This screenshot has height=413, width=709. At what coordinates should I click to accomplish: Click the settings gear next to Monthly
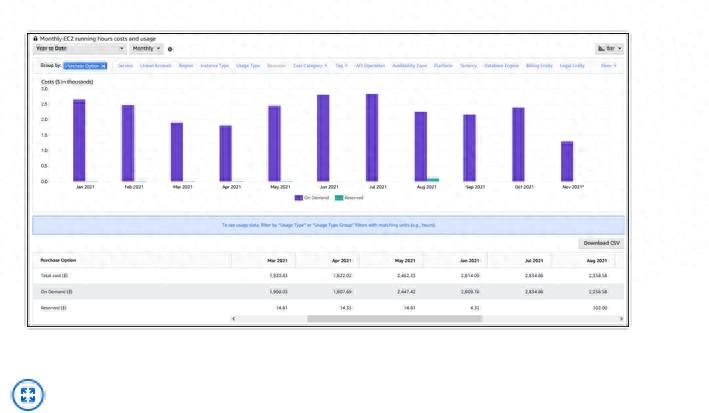(170, 49)
